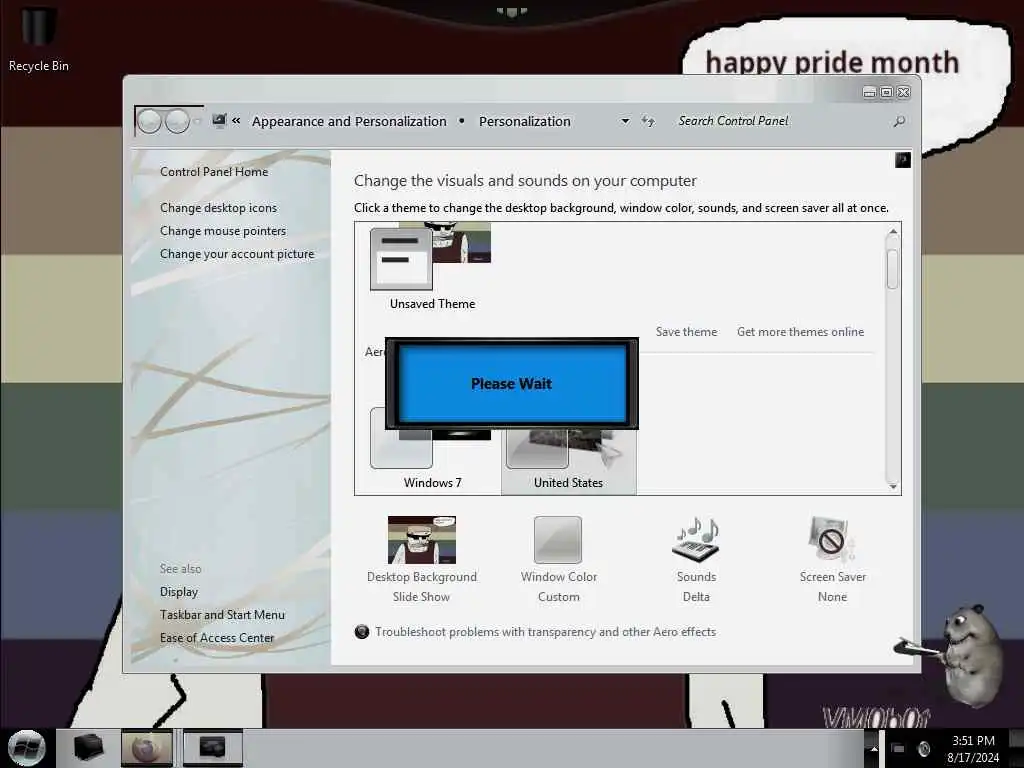Open Taskbar and Start Menu link

click(x=222, y=615)
